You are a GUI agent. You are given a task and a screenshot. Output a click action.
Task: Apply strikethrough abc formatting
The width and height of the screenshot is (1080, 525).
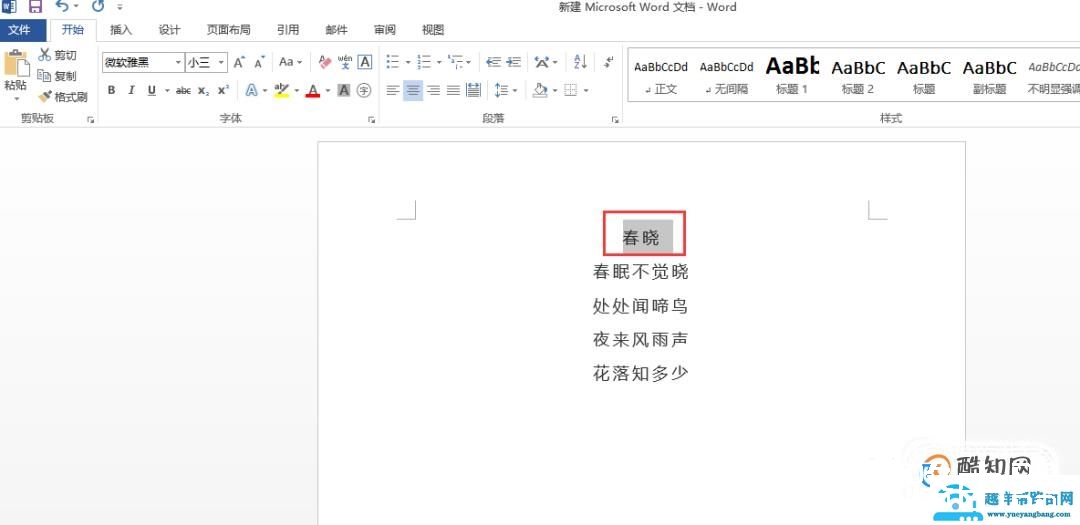pyautogui.click(x=183, y=90)
